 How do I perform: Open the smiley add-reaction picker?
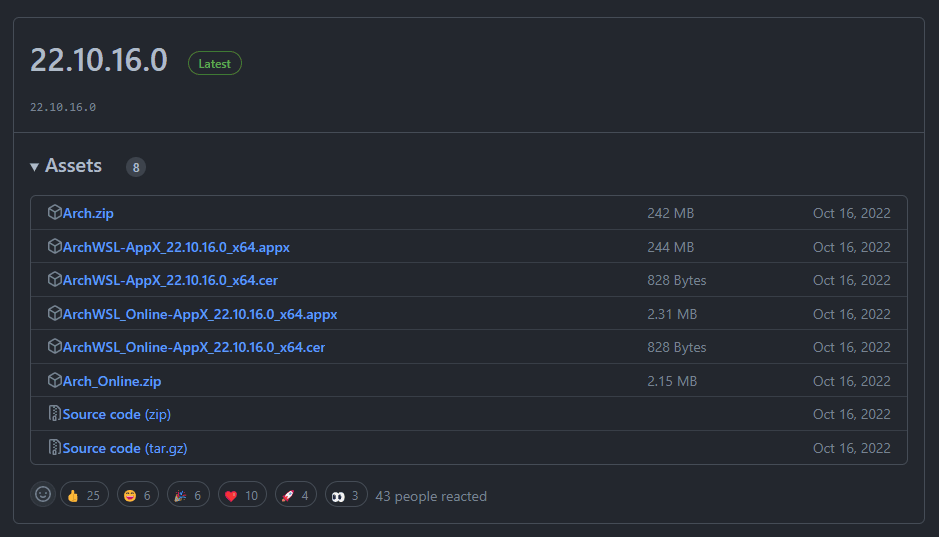coord(43,495)
